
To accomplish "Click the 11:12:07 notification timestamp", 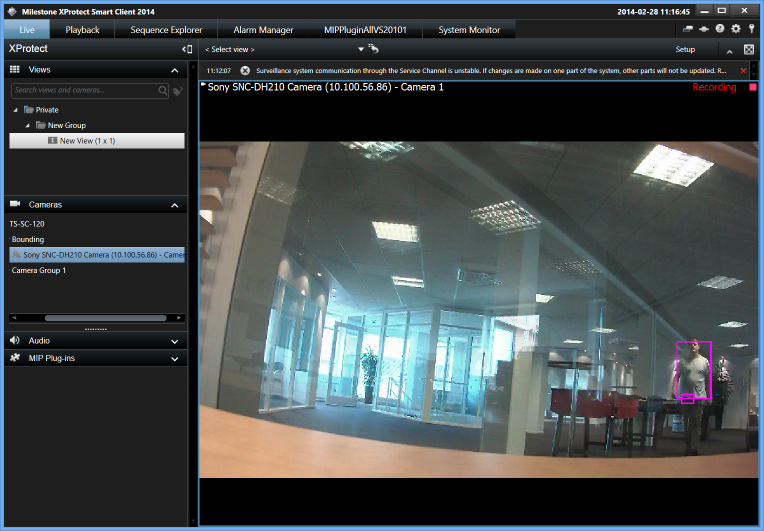I will pos(219,71).
